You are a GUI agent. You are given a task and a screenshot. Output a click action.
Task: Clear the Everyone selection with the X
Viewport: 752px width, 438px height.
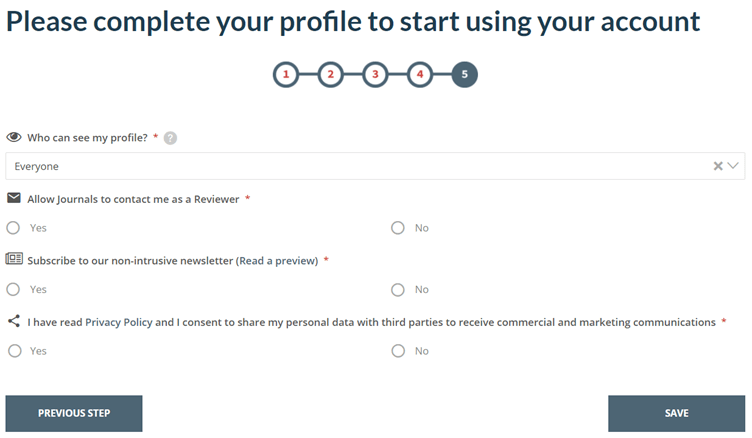[718, 166]
